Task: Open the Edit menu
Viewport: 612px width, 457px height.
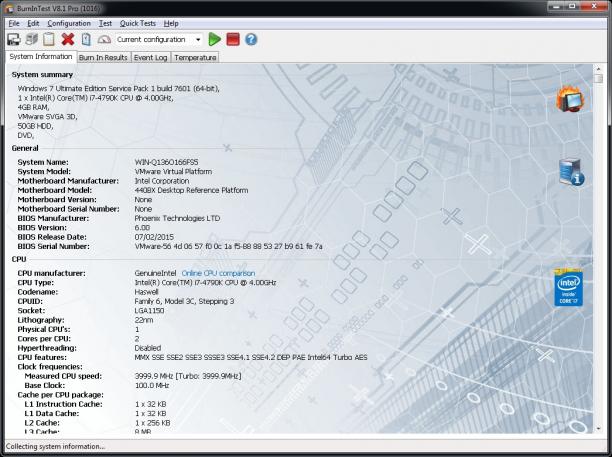Action: pyautogui.click(x=33, y=23)
